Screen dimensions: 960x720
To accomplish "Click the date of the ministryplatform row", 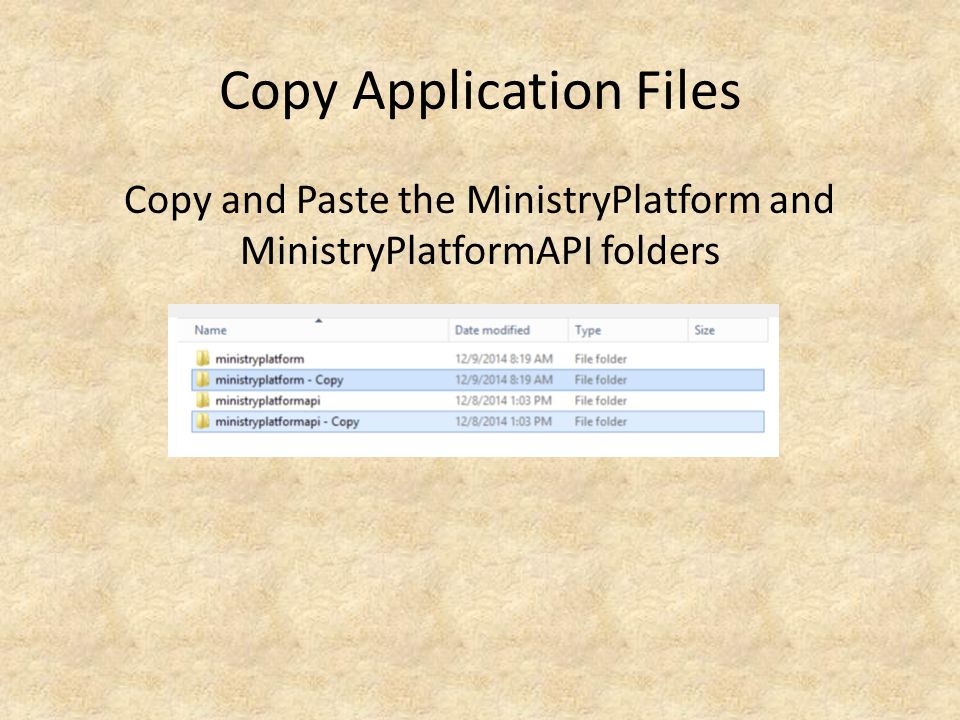I will (x=504, y=359).
